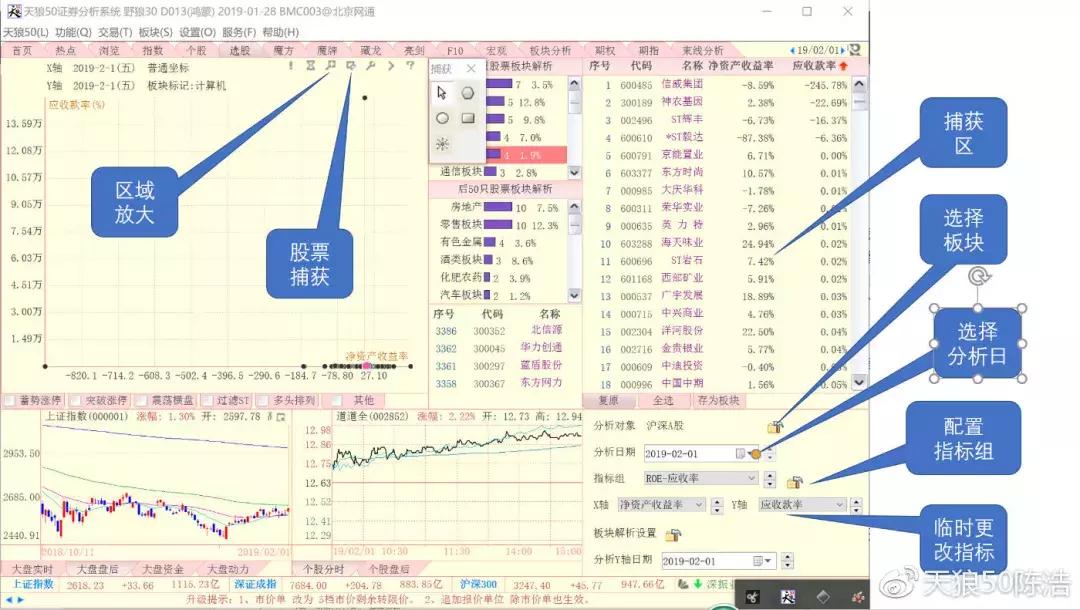This screenshot has height=610, width=1080.
Task: Click the 存为板块 button
Action: click(x=719, y=402)
